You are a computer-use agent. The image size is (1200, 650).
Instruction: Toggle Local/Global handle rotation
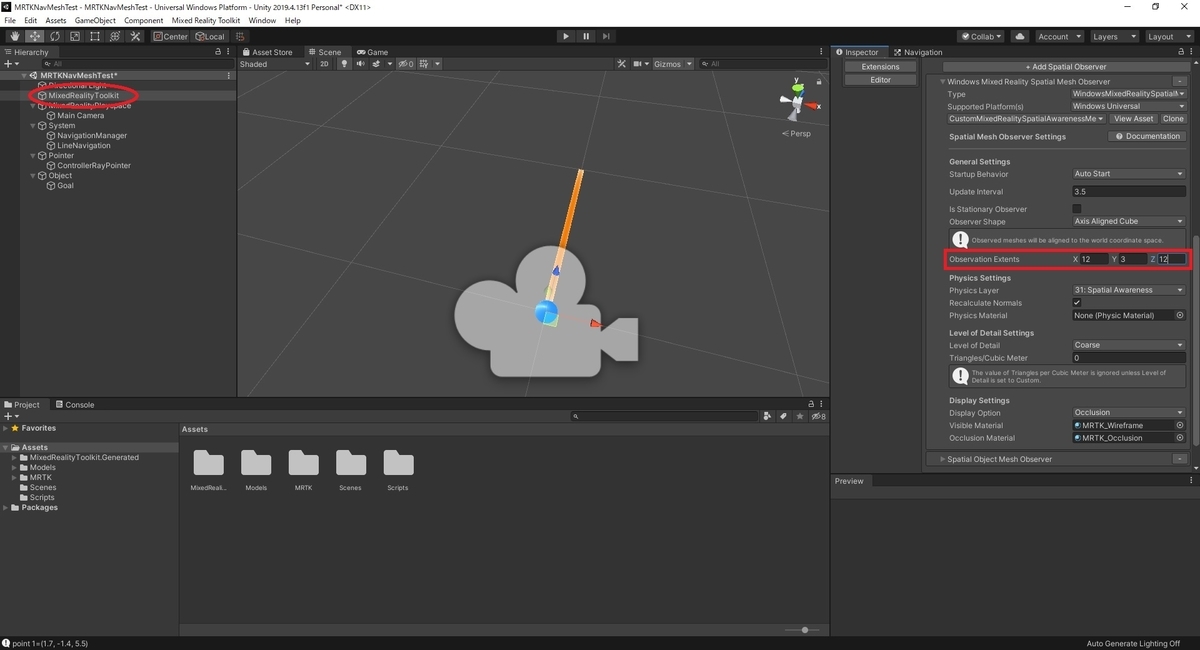(210, 36)
